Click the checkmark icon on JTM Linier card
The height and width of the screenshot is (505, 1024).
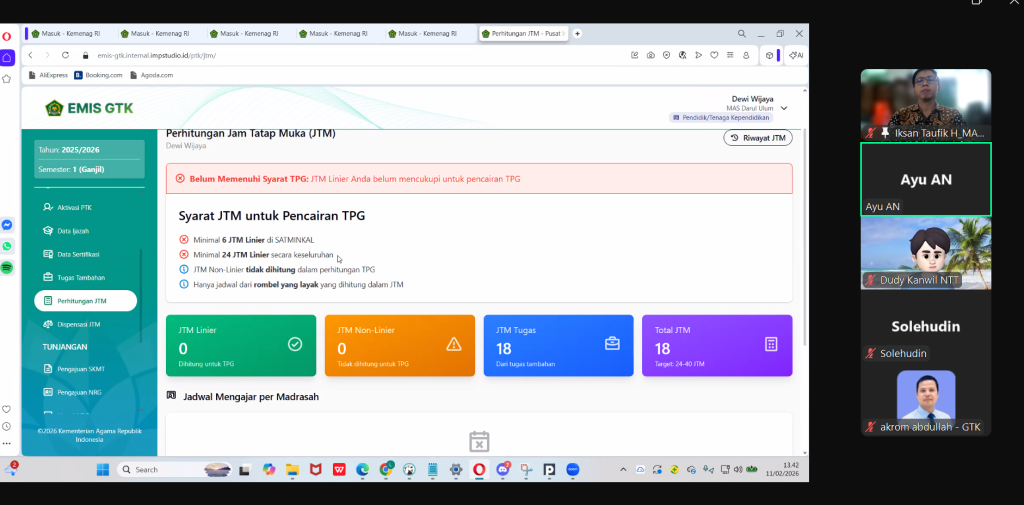pyautogui.click(x=295, y=344)
